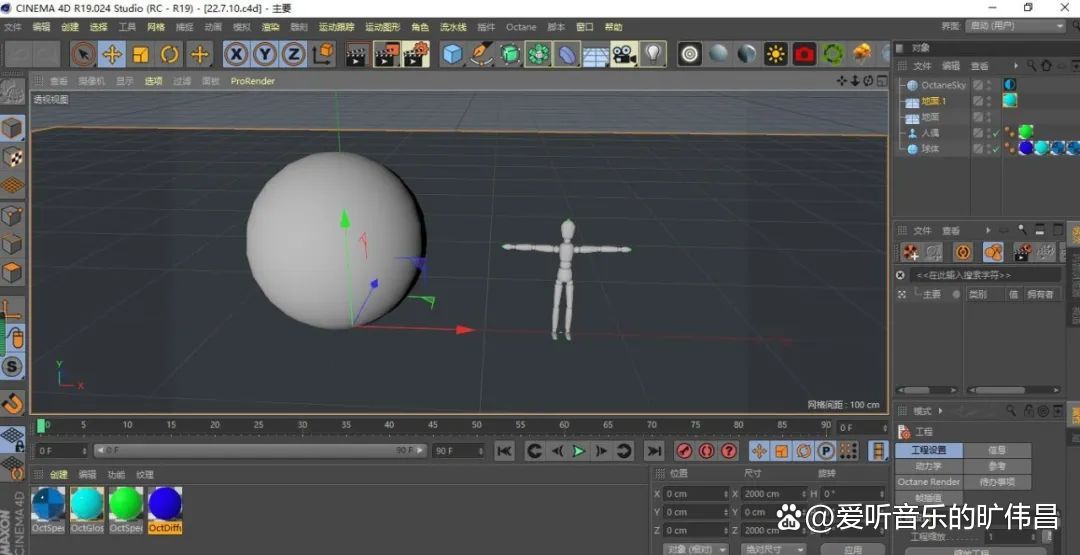Viewport: 1080px width, 555px height.
Task: Open the 创建 menu in the menu bar
Action: click(x=70, y=28)
